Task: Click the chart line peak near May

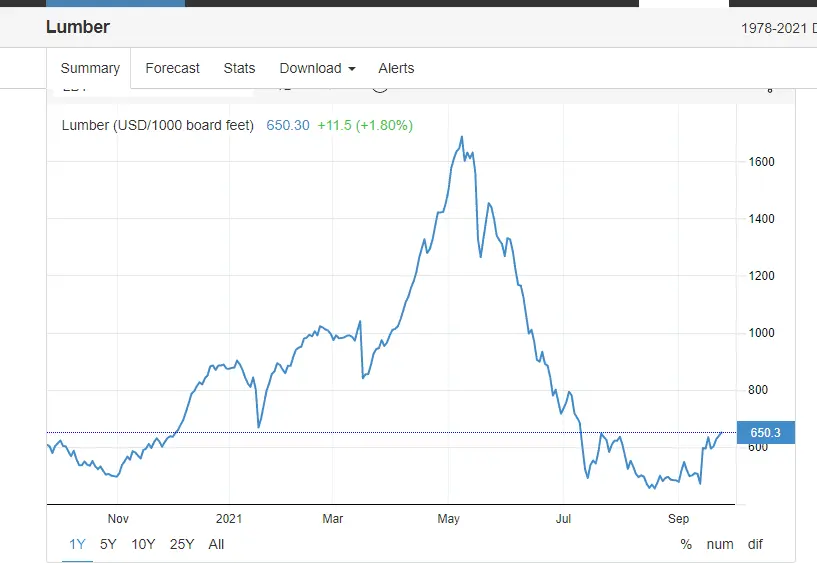Action: [461, 137]
